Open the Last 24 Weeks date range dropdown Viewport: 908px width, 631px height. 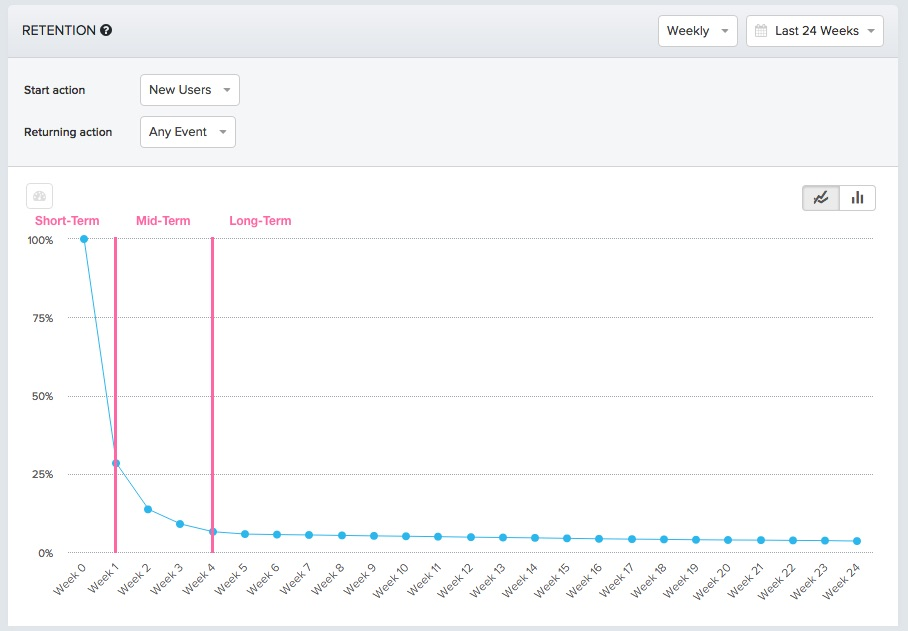[814, 30]
